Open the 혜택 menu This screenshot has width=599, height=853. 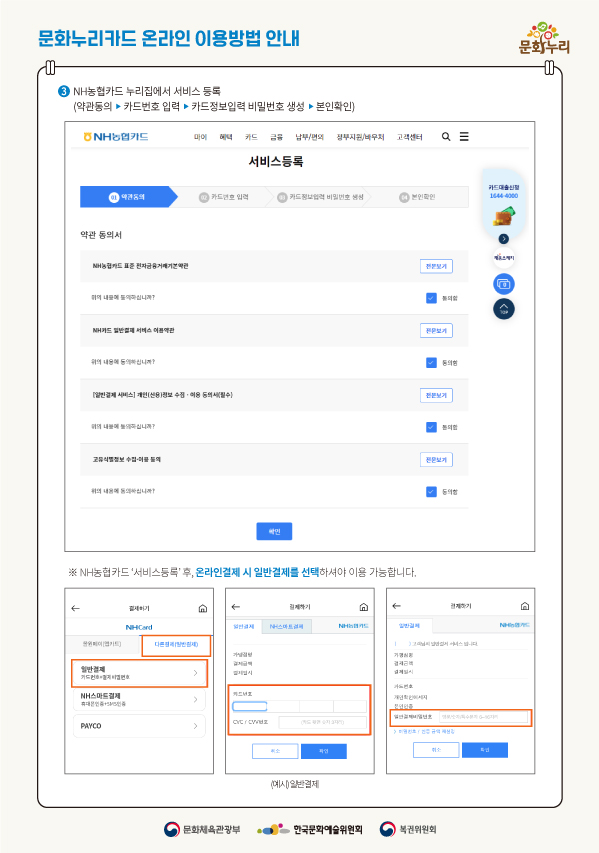[226, 137]
